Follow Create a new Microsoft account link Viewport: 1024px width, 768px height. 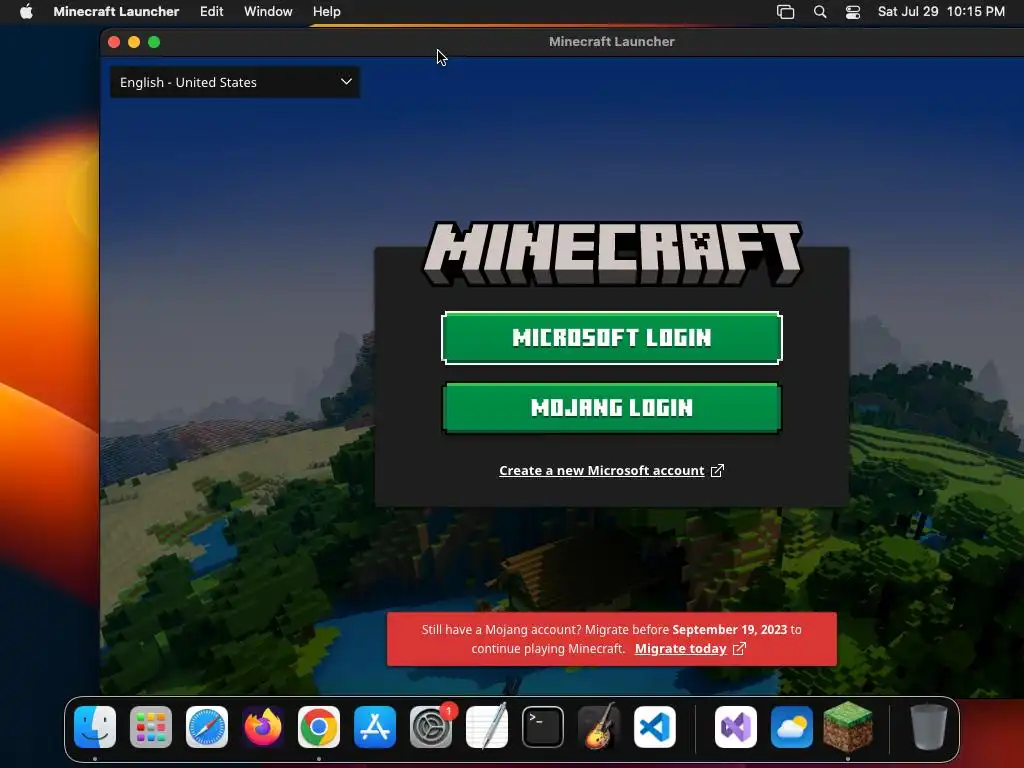(x=601, y=471)
